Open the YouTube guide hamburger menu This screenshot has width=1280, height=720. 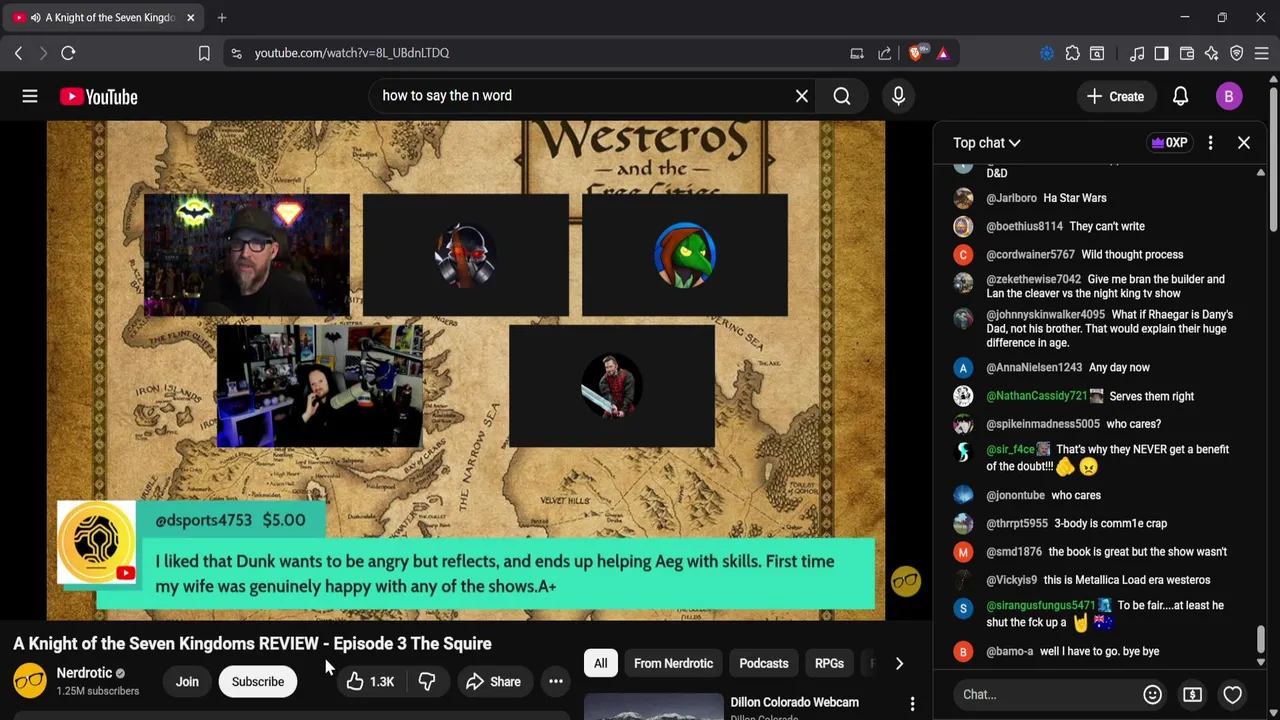click(x=30, y=96)
